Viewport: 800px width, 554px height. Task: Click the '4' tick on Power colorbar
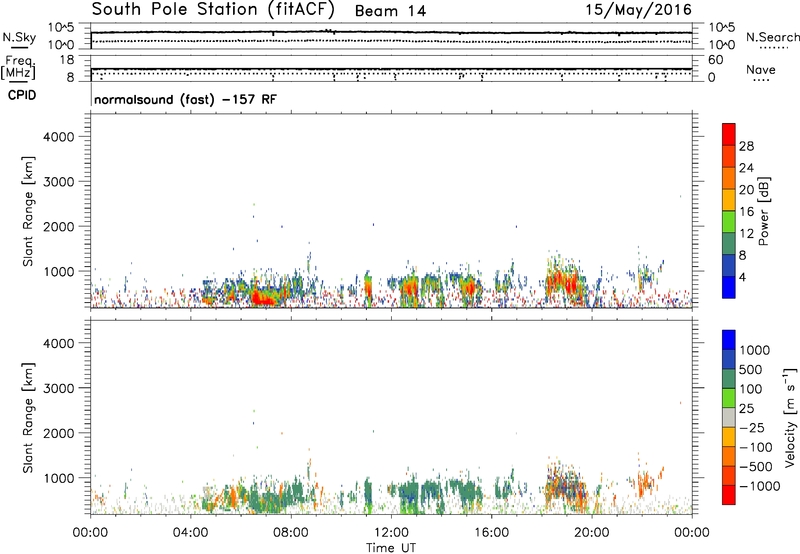pos(743,277)
